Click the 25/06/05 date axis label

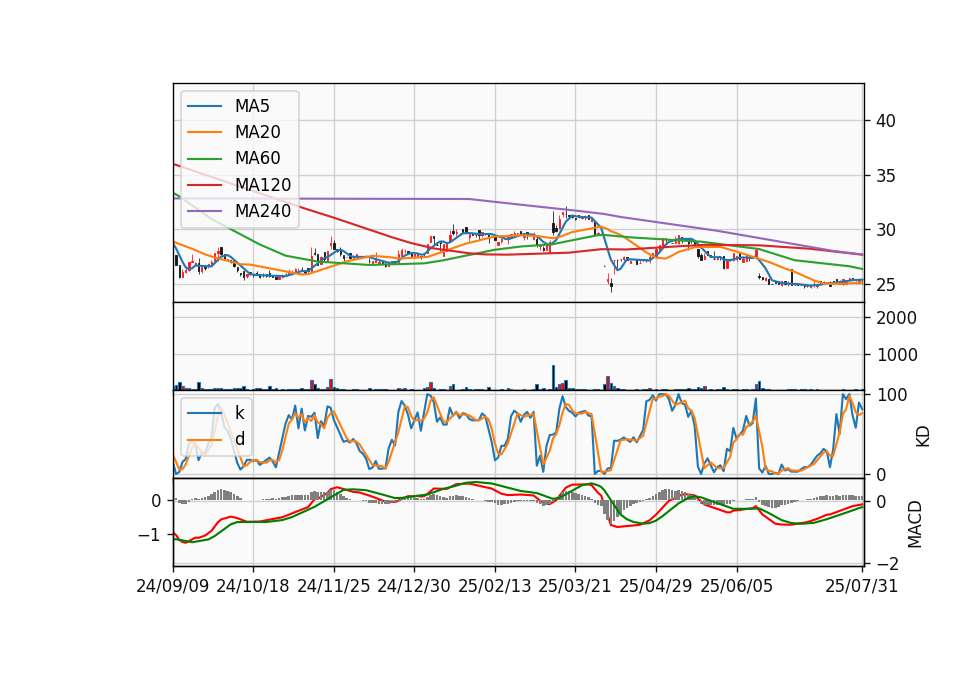737,586
